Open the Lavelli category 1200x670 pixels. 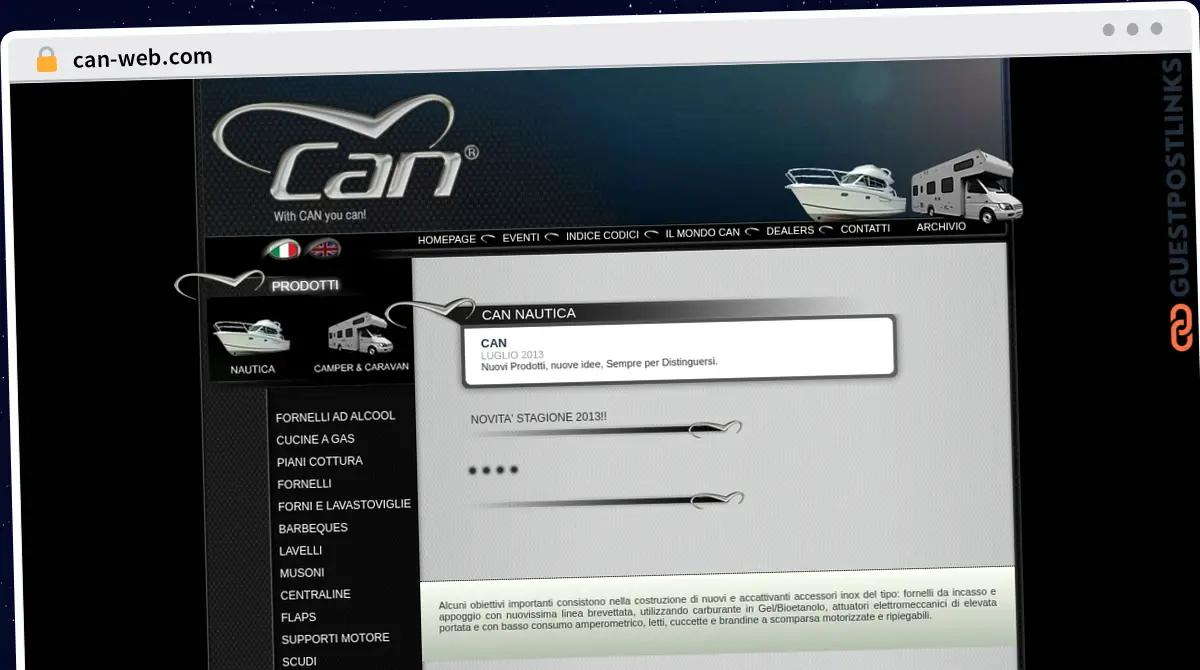tap(301, 551)
